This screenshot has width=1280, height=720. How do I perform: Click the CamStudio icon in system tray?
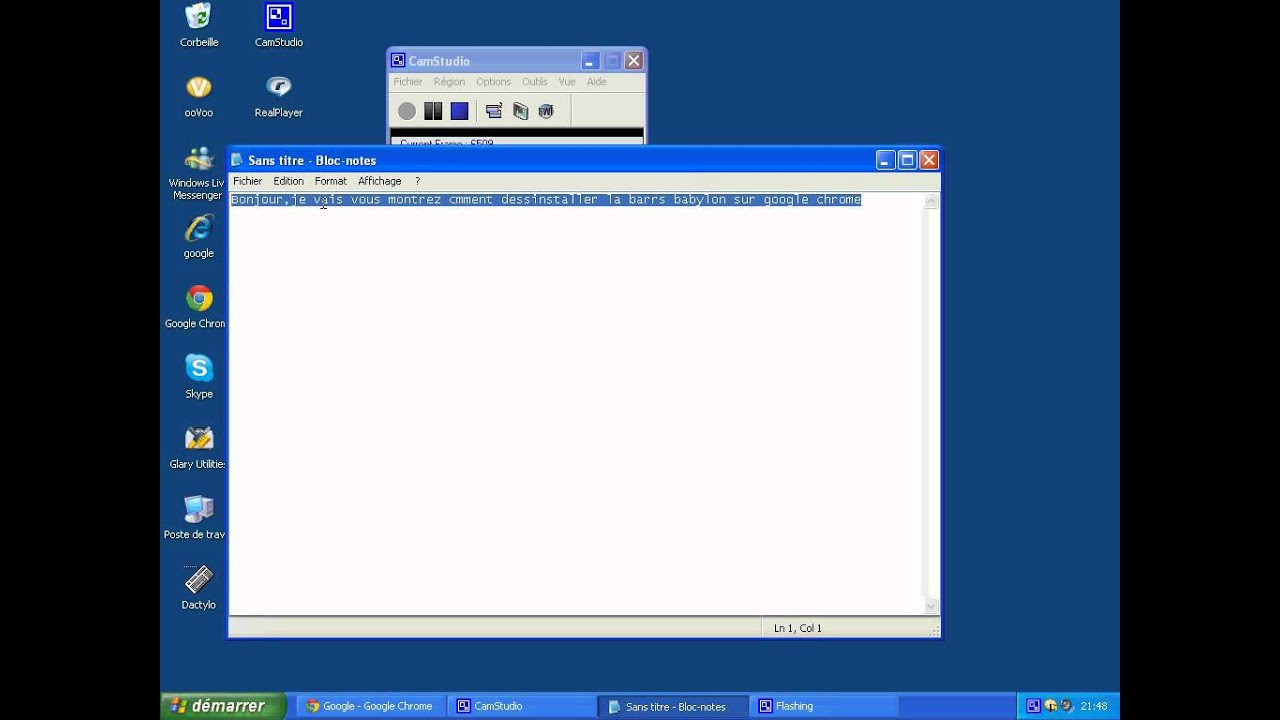coord(1033,706)
